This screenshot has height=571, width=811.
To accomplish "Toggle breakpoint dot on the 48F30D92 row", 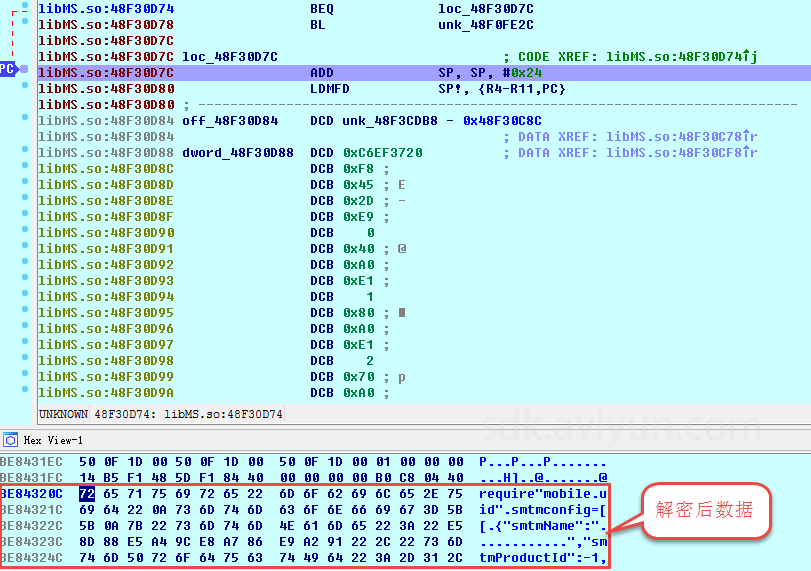I will (25, 262).
